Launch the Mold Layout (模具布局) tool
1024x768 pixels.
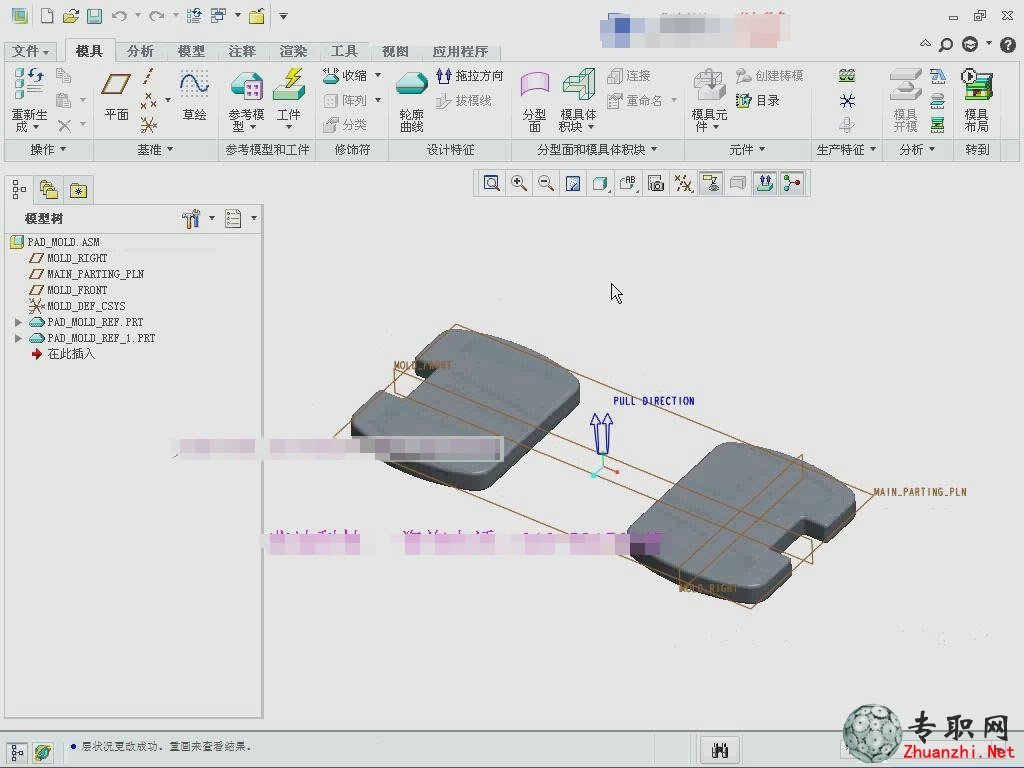(976, 99)
